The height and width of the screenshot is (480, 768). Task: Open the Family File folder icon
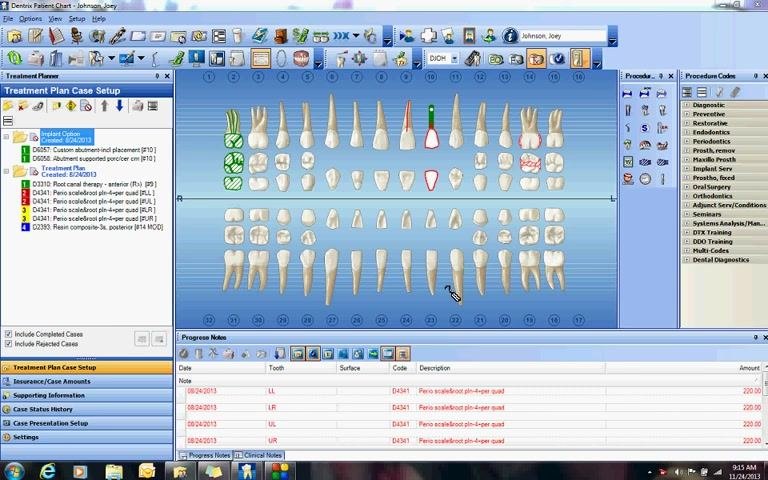15,36
